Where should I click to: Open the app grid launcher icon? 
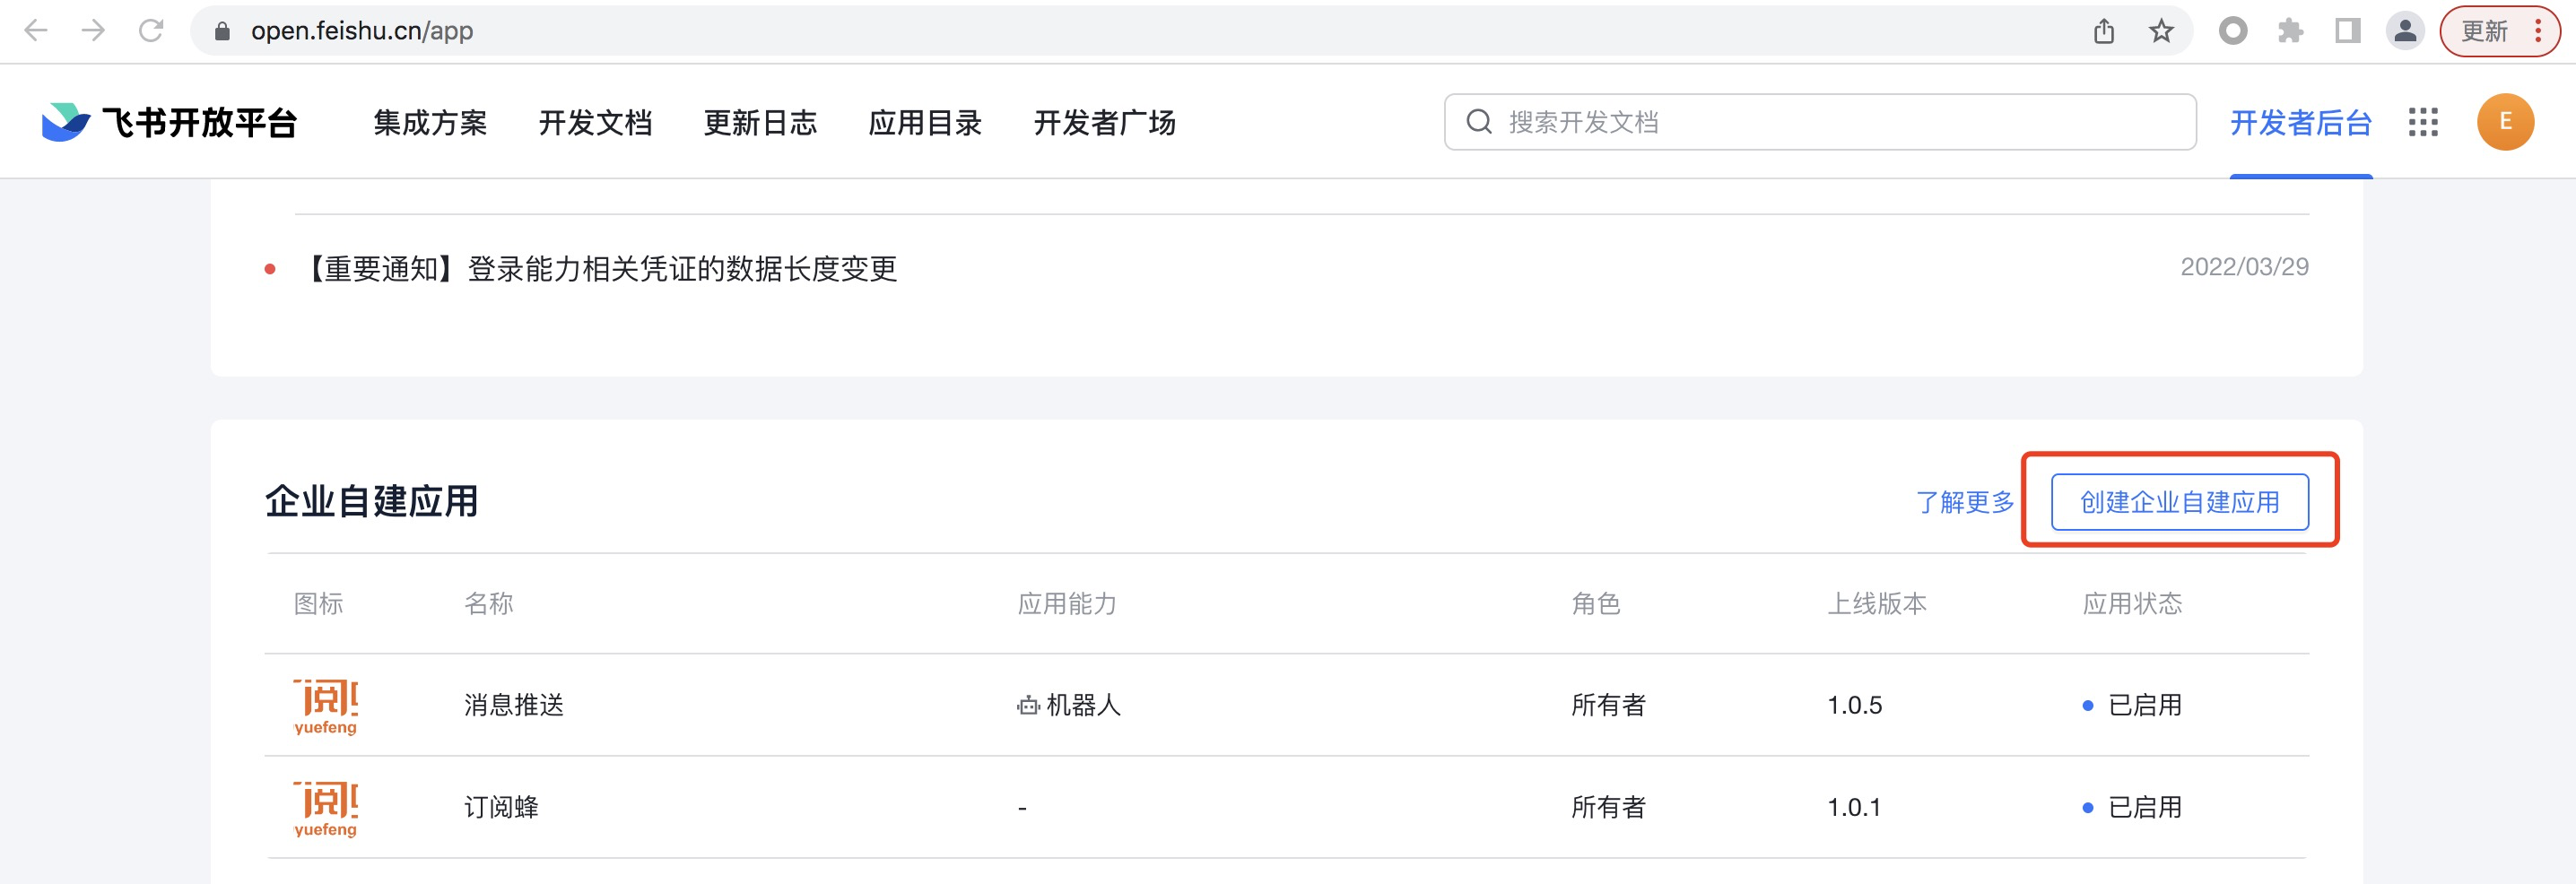(2423, 122)
